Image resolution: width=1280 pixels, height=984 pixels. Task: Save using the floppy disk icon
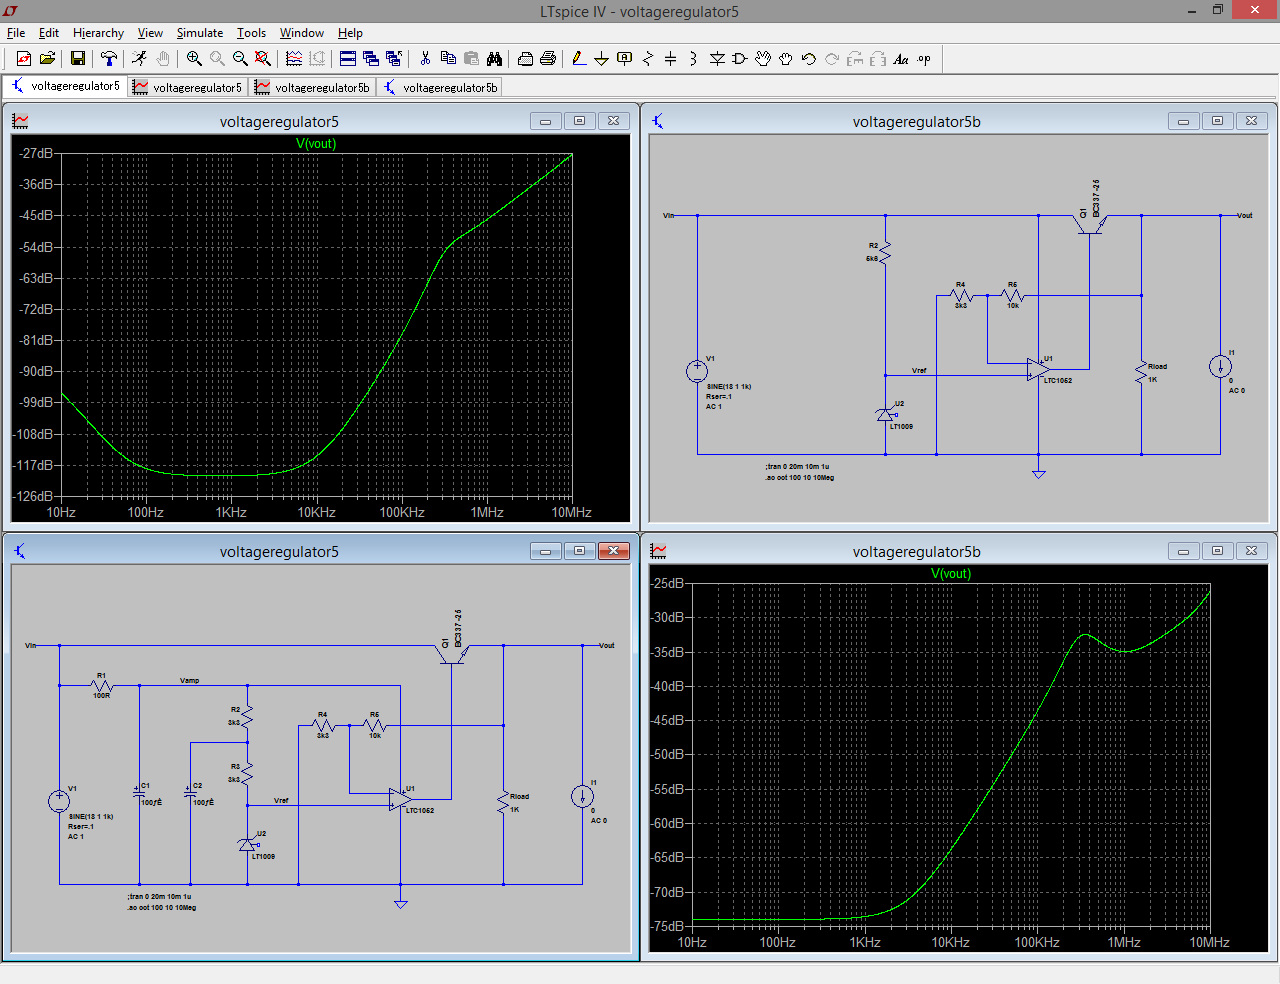pos(77,59)
